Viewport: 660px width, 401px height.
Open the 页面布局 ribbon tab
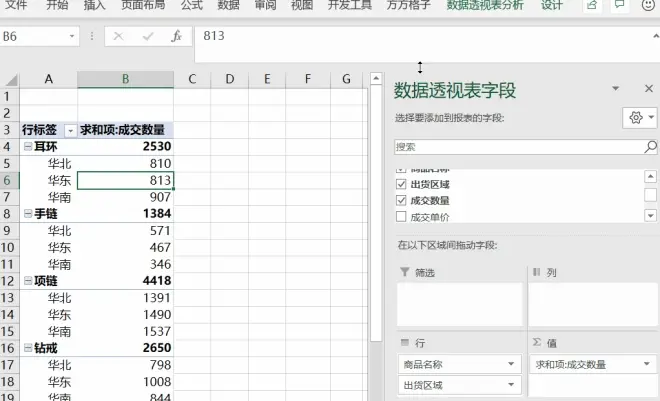coord(143,5)
